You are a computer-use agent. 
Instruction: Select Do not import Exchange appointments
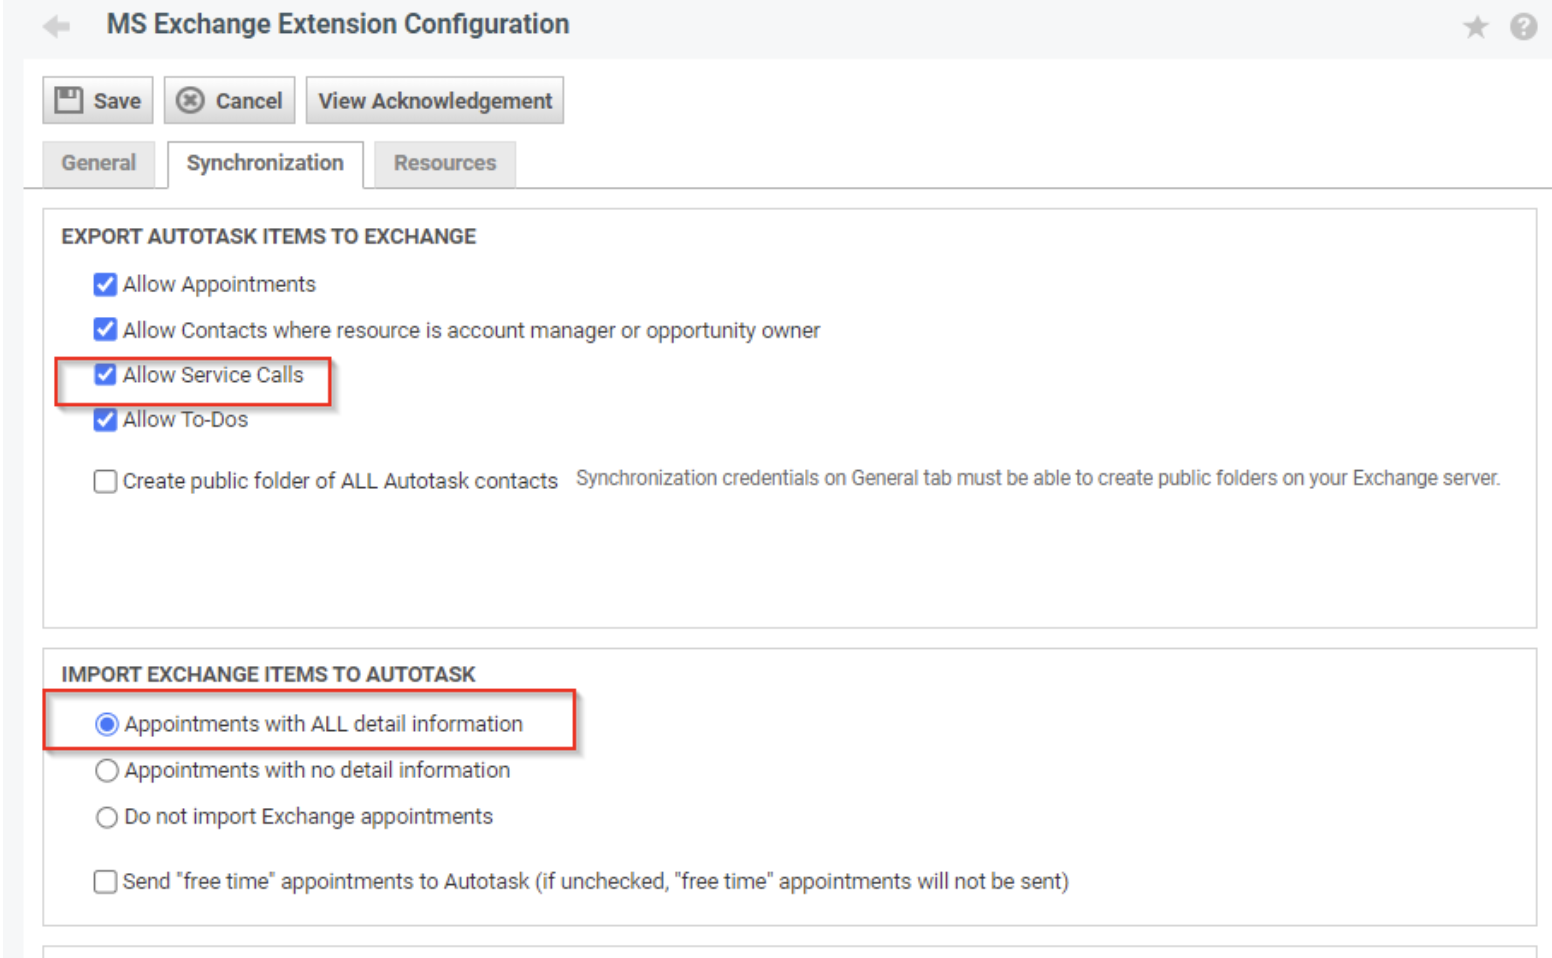tap(107, 817)
